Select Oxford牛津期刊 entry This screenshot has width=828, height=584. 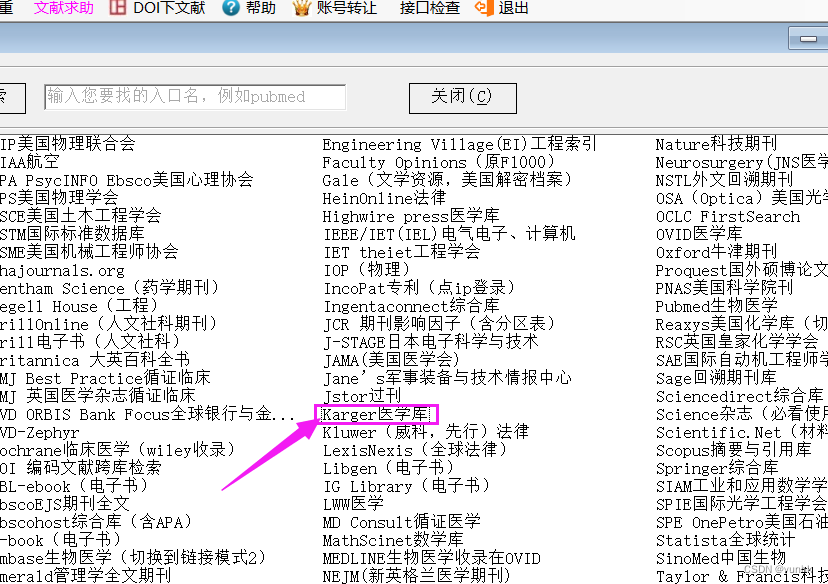click(716, 251)
